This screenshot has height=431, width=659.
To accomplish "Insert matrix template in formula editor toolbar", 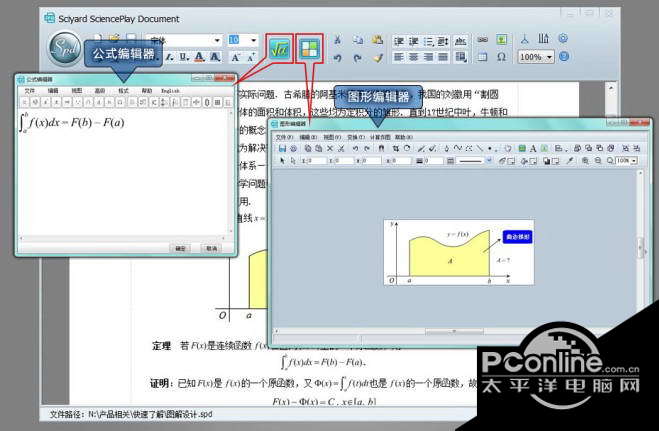I will click(217, 102).
